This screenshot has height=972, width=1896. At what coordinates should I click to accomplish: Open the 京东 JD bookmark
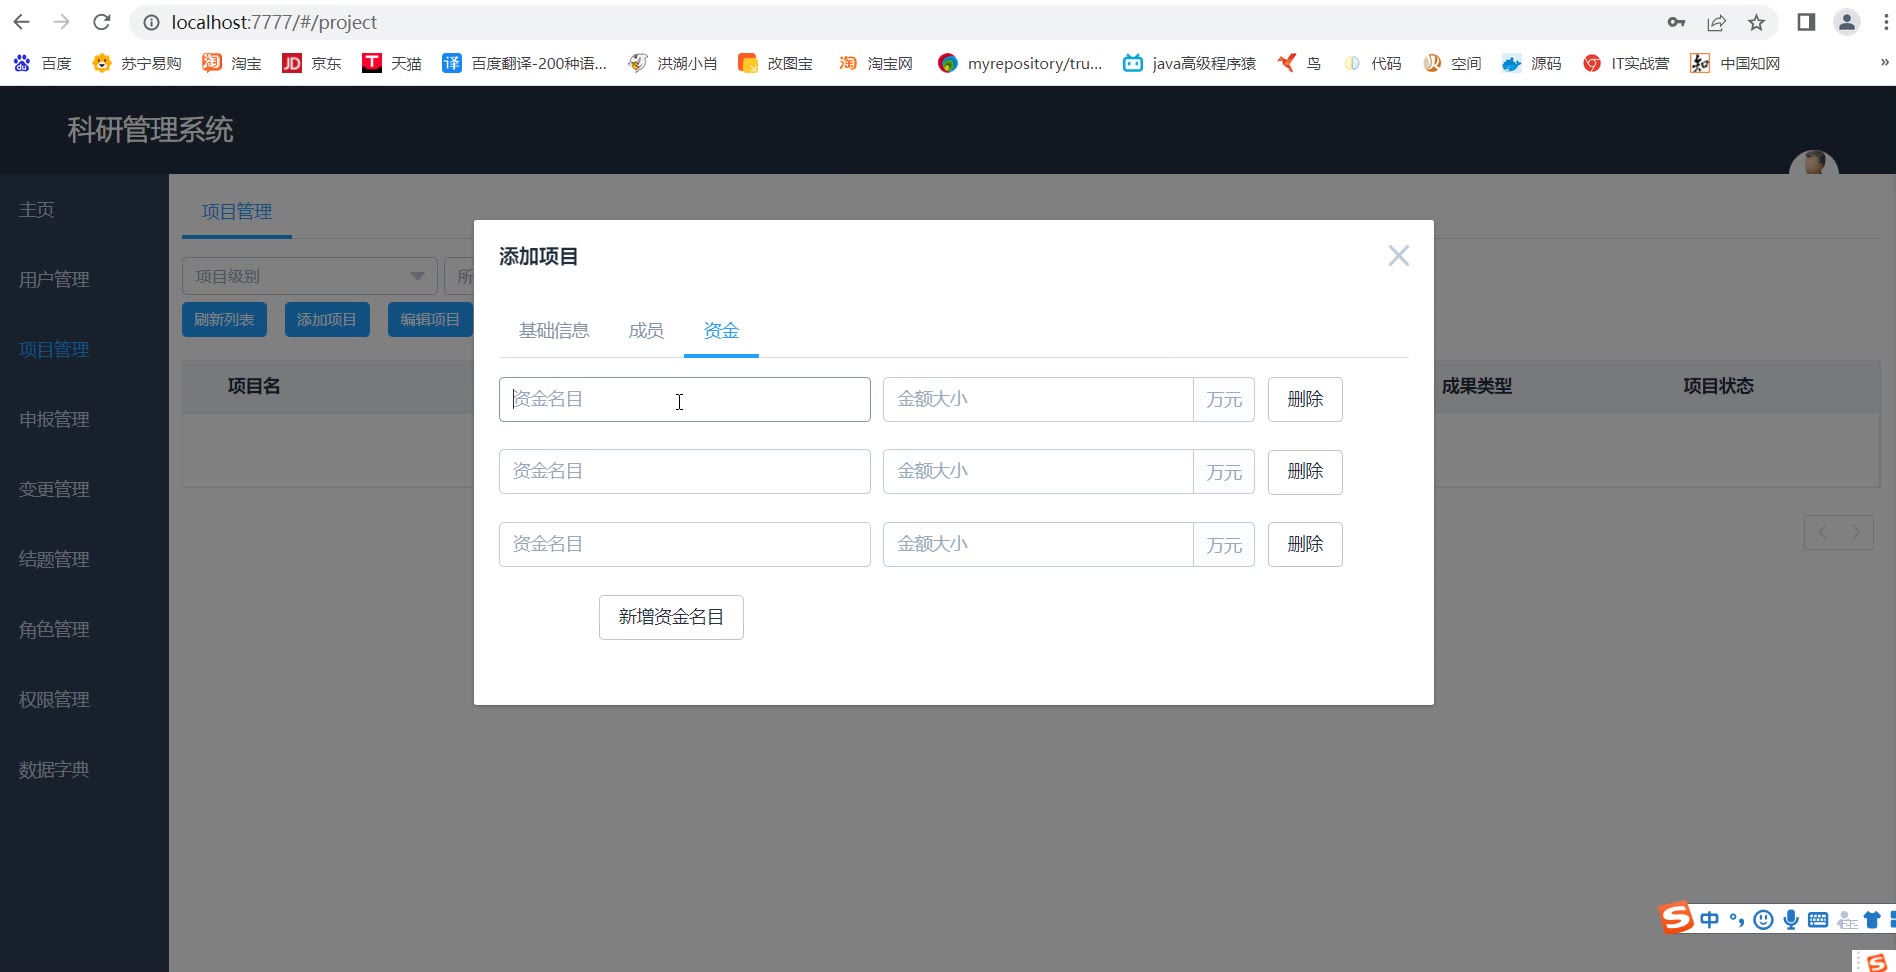tap(311, 63)
